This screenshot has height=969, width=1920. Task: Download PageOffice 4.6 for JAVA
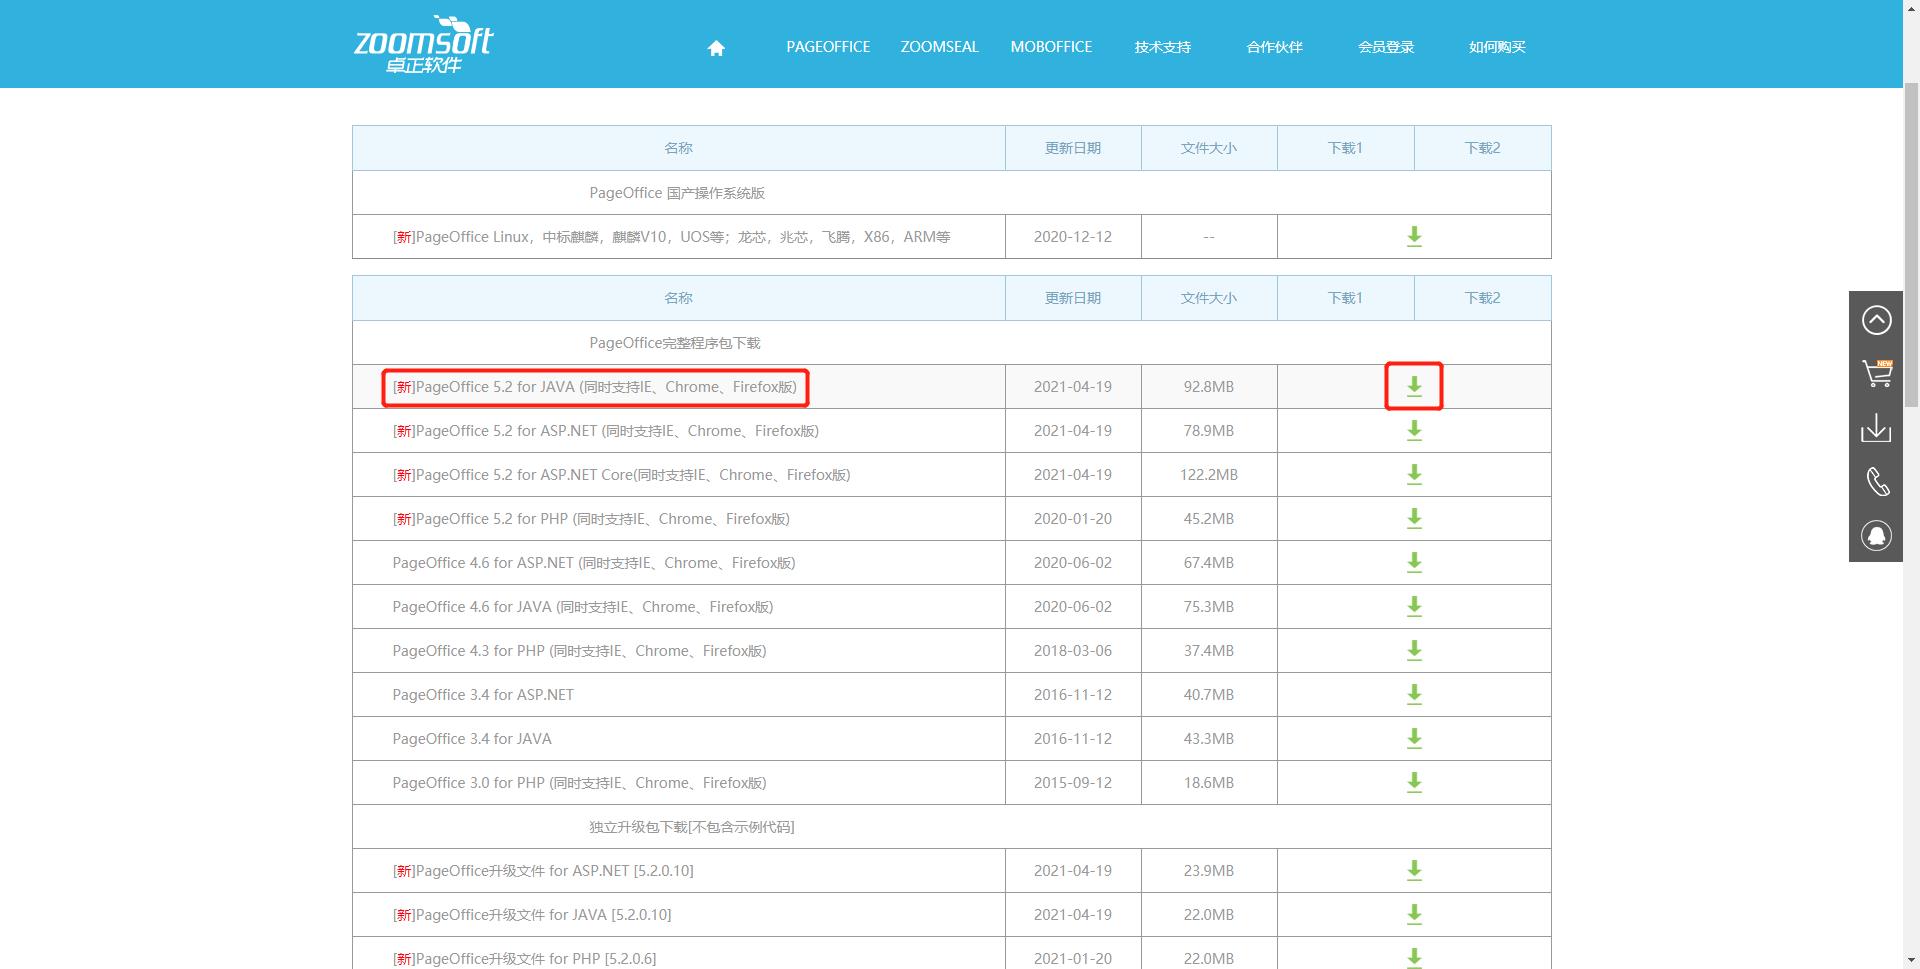point(1414,607)
